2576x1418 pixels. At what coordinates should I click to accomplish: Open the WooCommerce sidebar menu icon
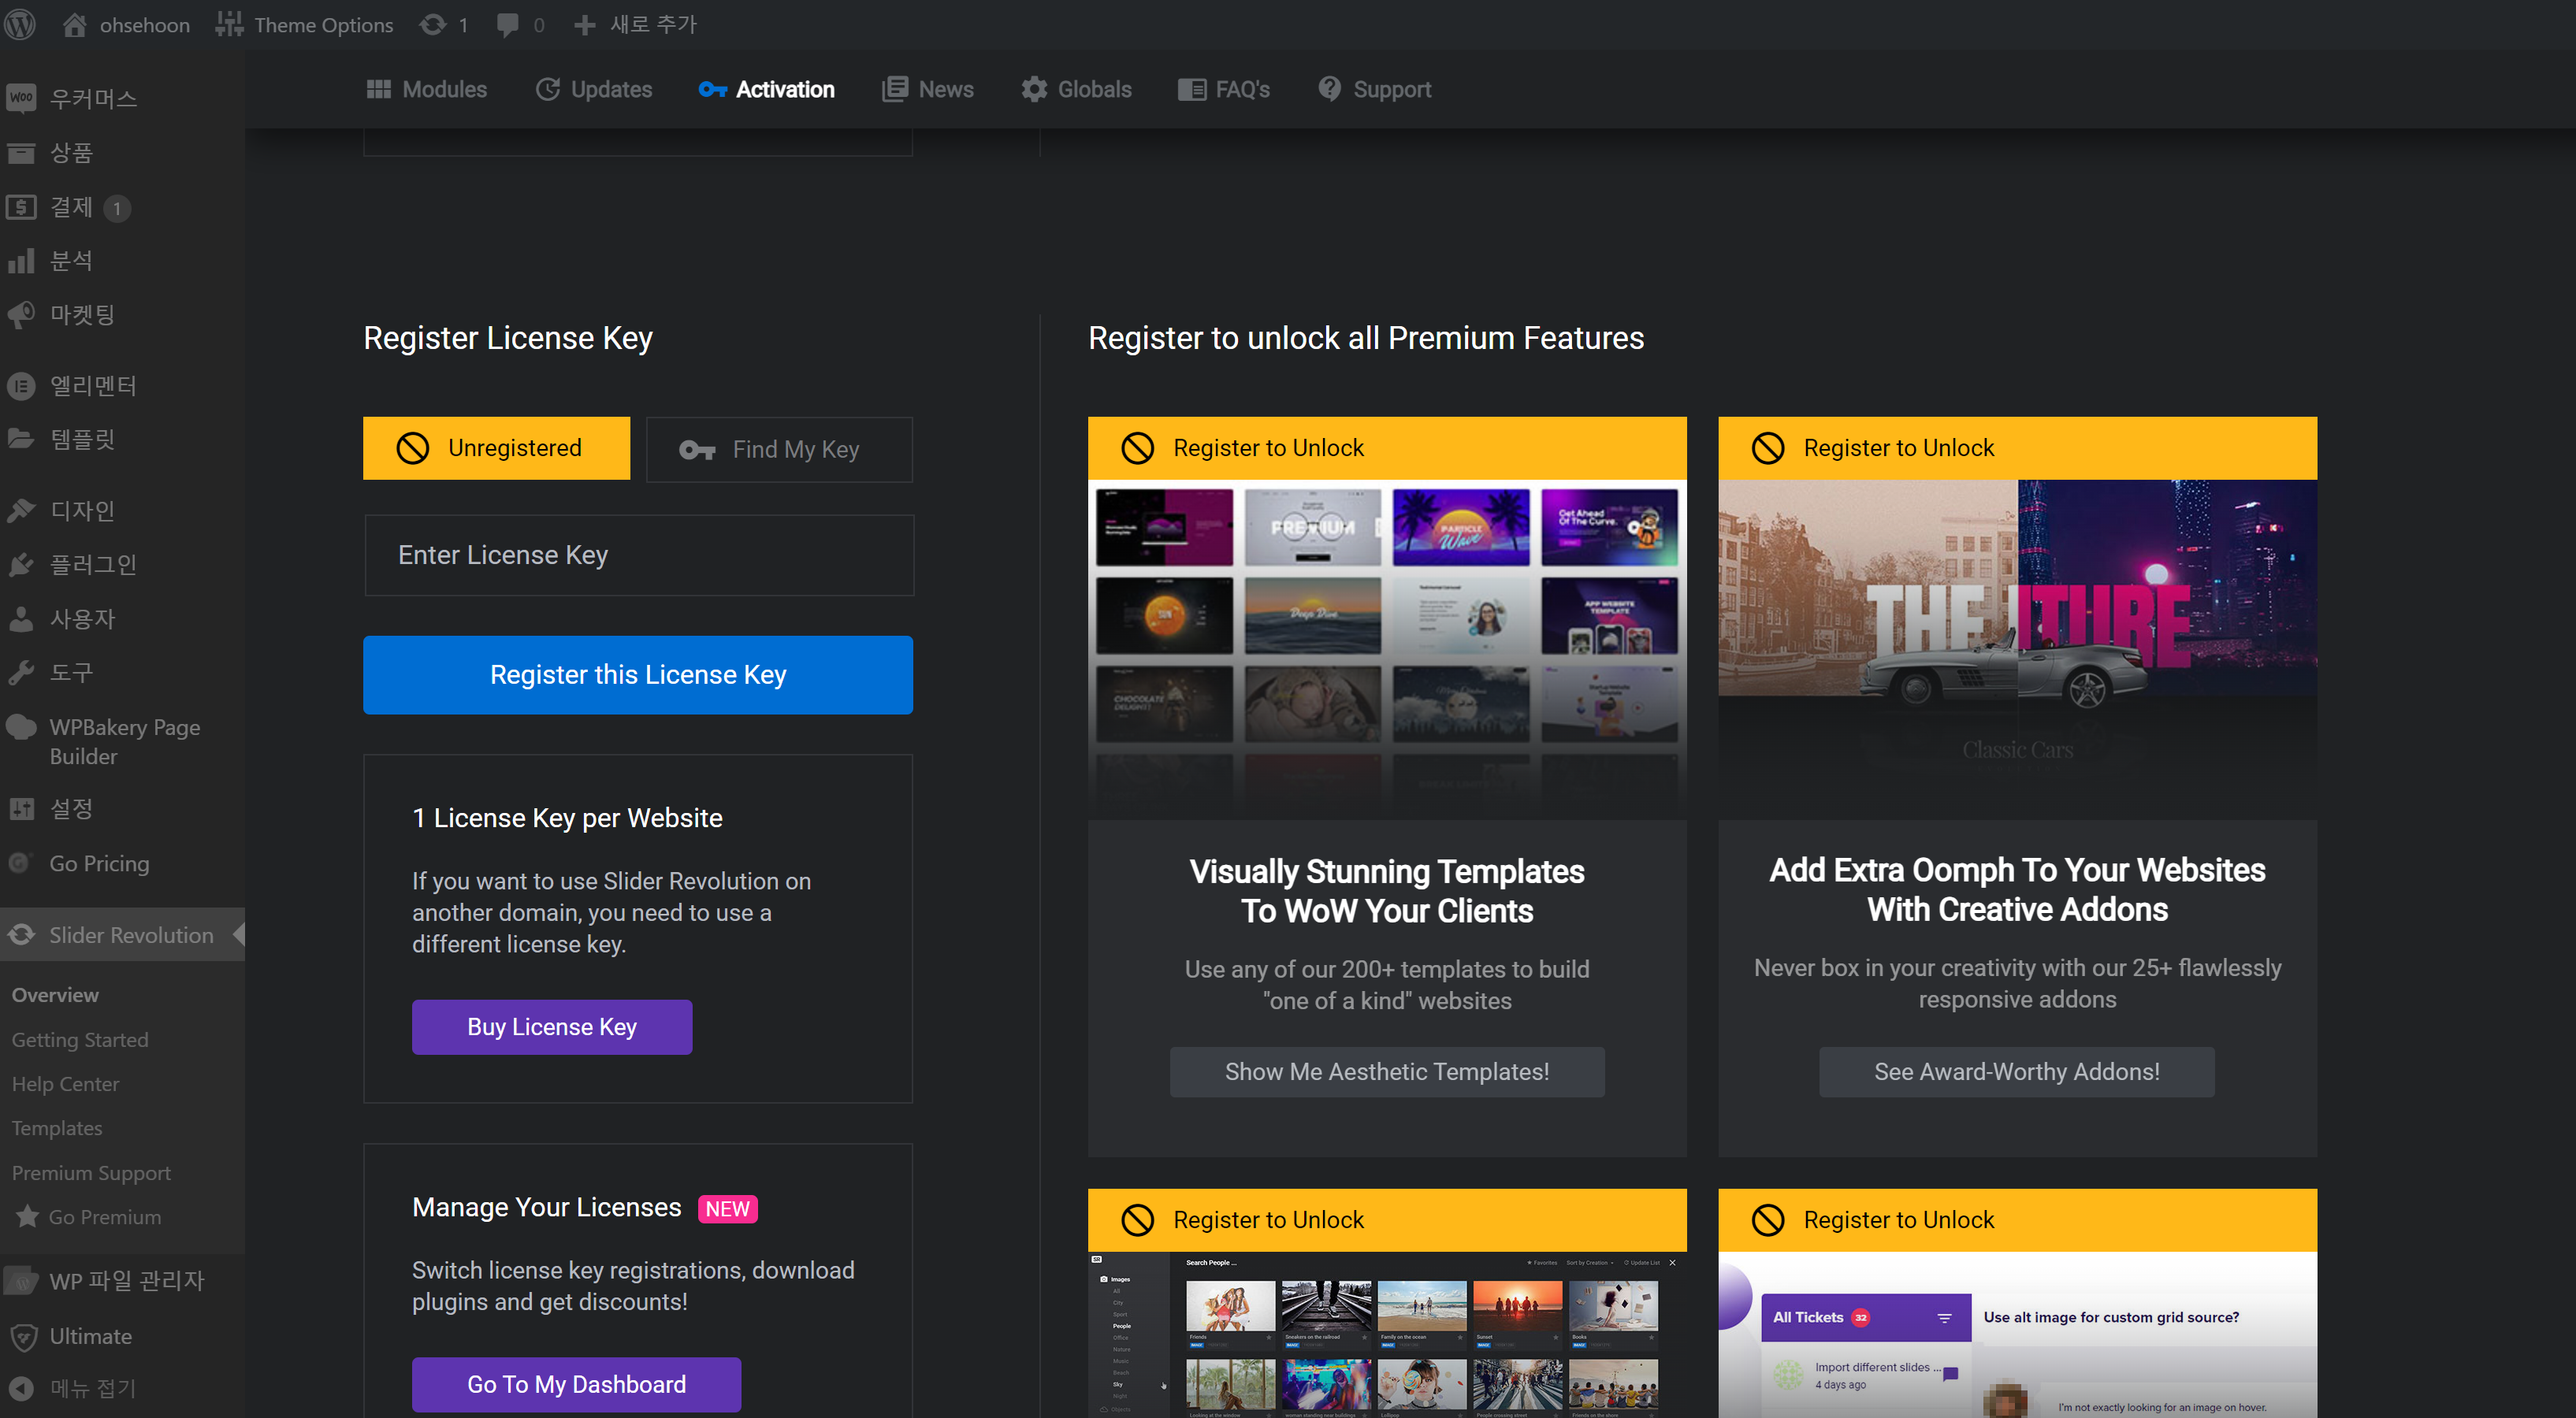21,98
